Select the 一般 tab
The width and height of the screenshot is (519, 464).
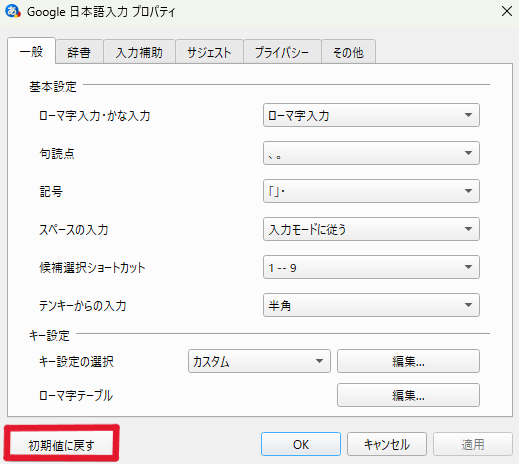coord(31,51)
